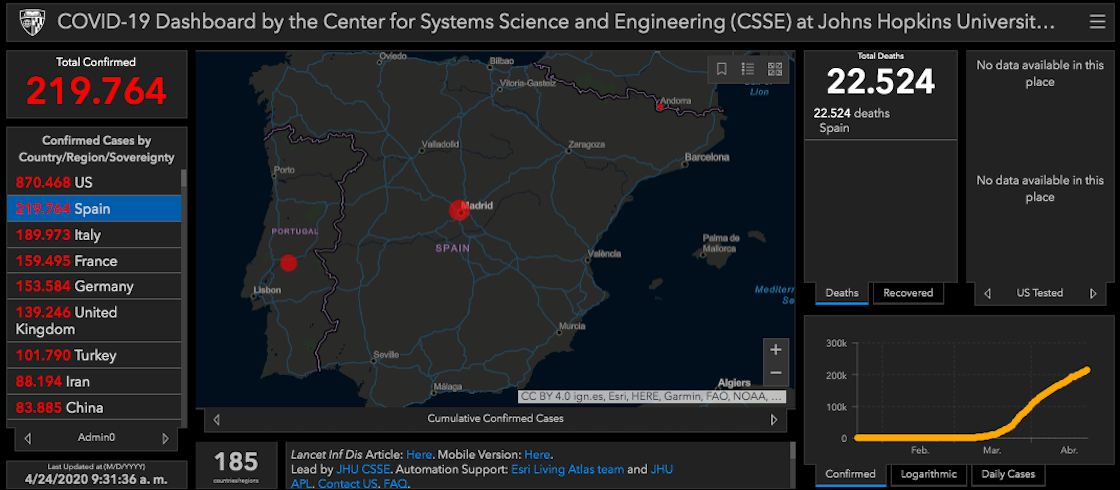Select Germany in the confirmed cases list
This screenshot has width=1120, height=490.
[94, 286]
